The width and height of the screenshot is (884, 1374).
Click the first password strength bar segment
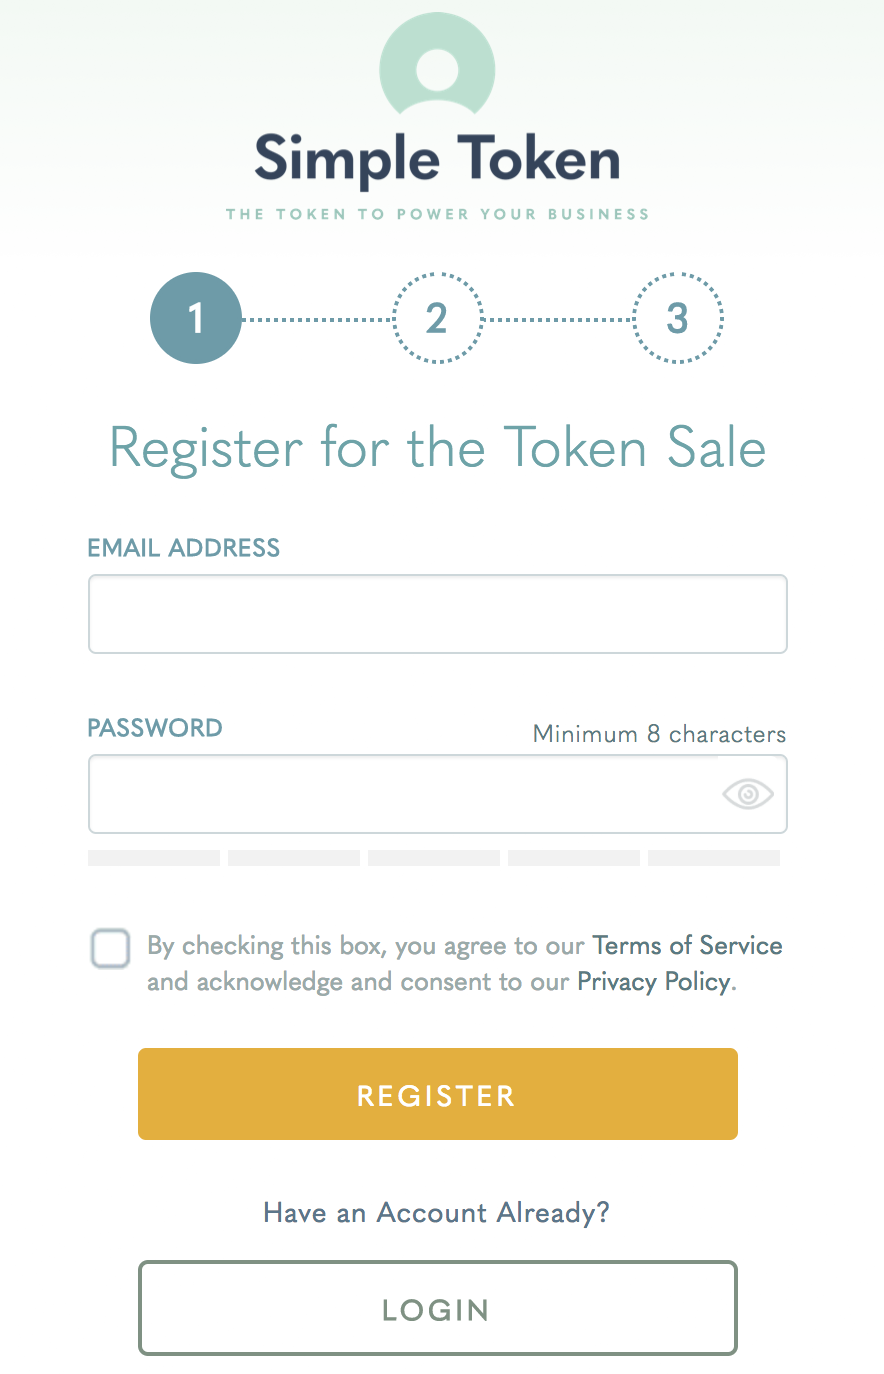tap(154, 858)
